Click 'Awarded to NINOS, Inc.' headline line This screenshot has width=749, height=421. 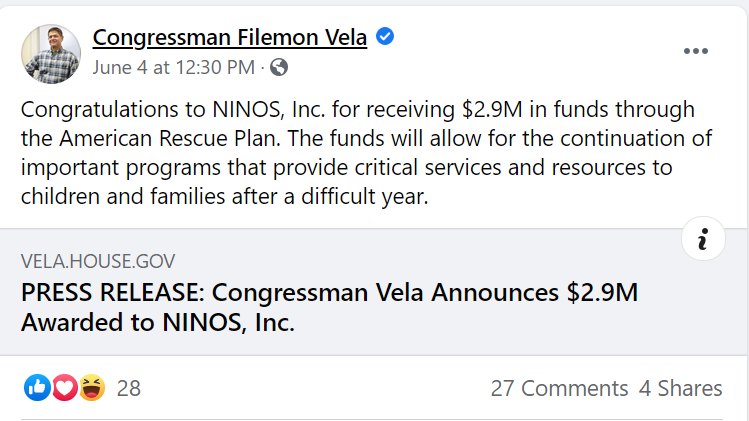tap(158, 322)
